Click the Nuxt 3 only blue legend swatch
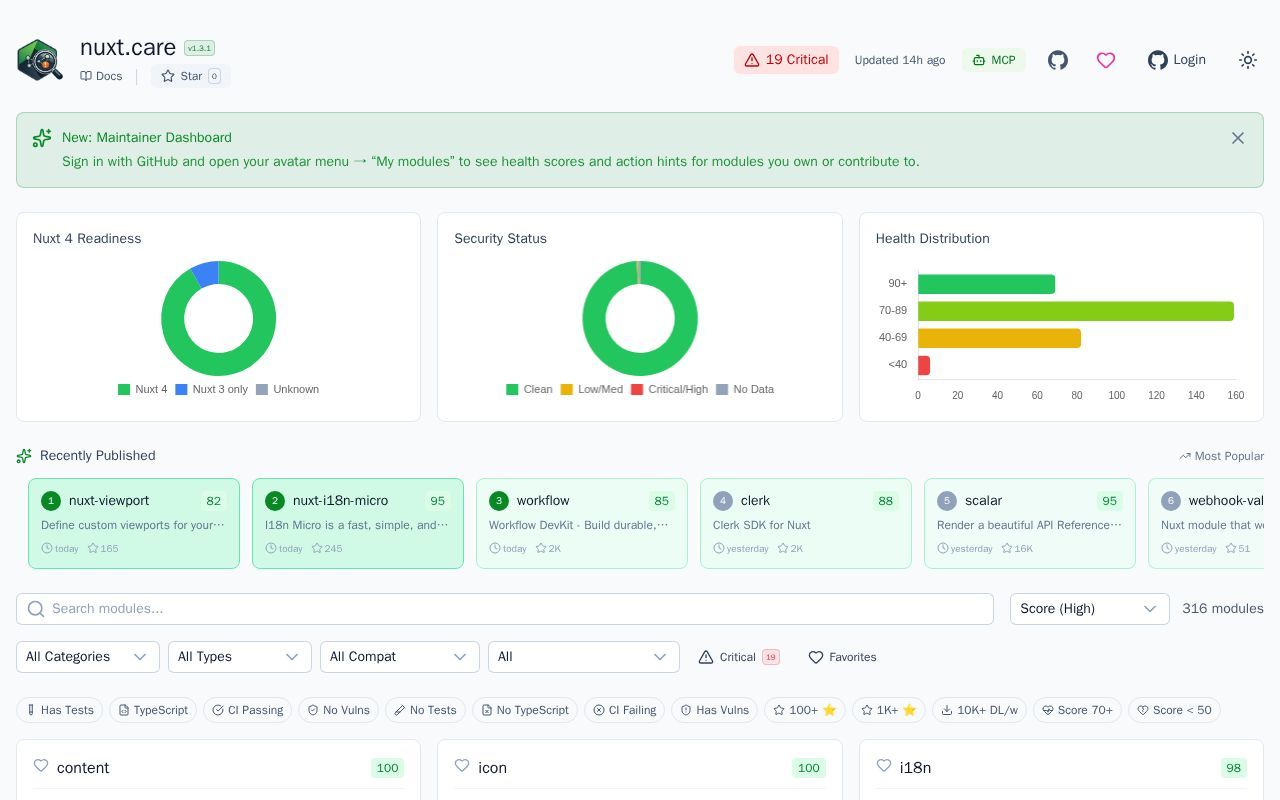 point(181,390)
